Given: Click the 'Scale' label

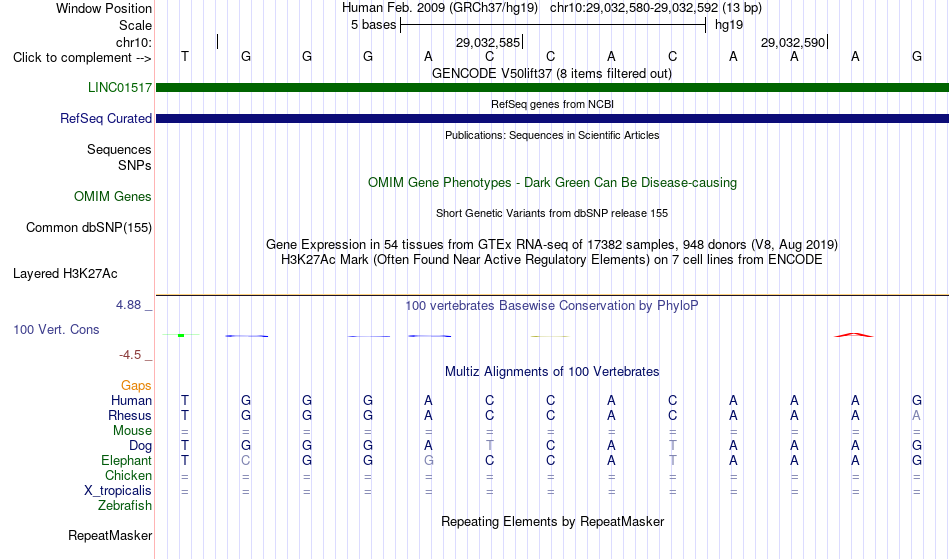Looking at the screenshot, I should point(135,25).
